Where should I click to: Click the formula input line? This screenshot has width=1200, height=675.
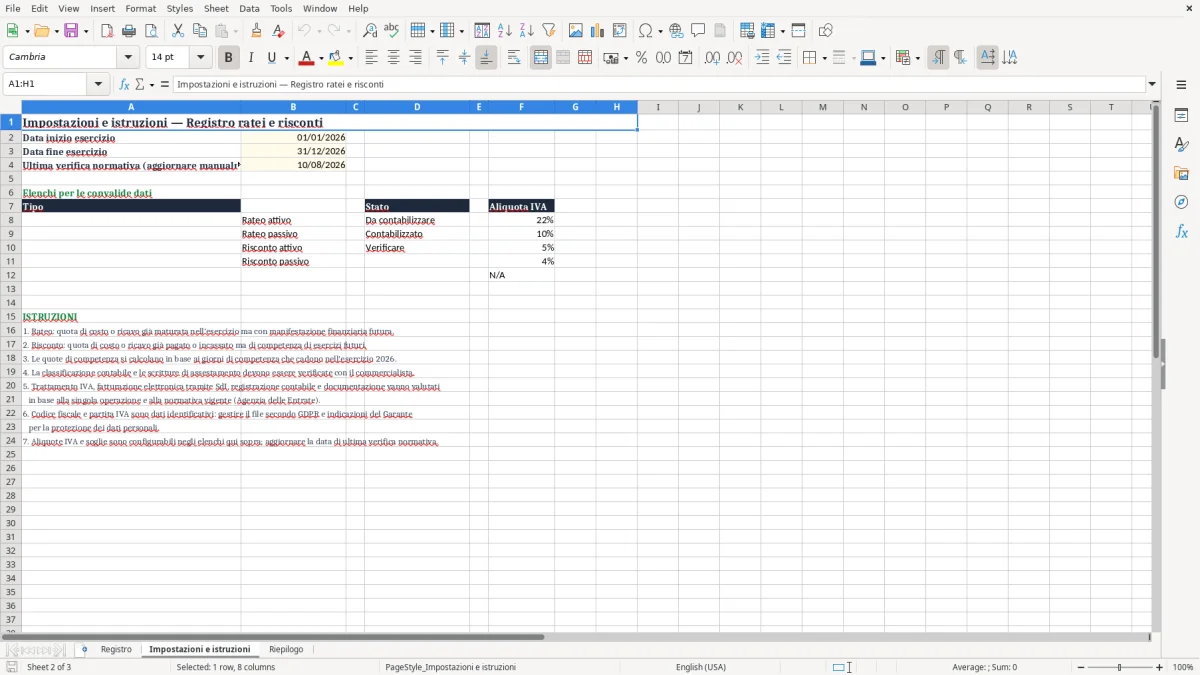click(659, 85)
